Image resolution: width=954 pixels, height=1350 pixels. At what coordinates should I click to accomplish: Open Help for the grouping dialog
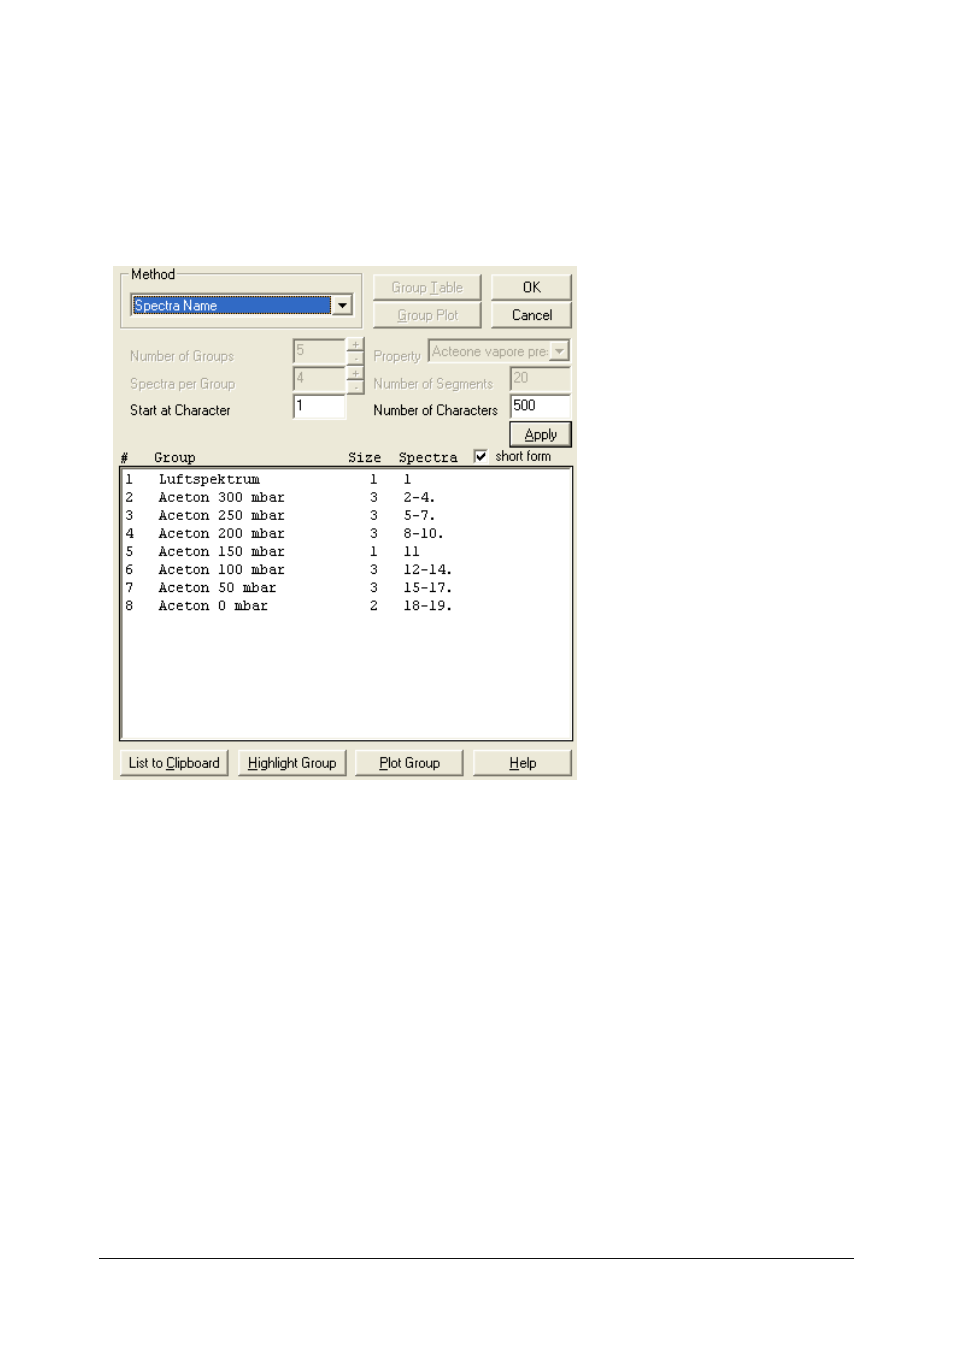[x=522, y=763]
